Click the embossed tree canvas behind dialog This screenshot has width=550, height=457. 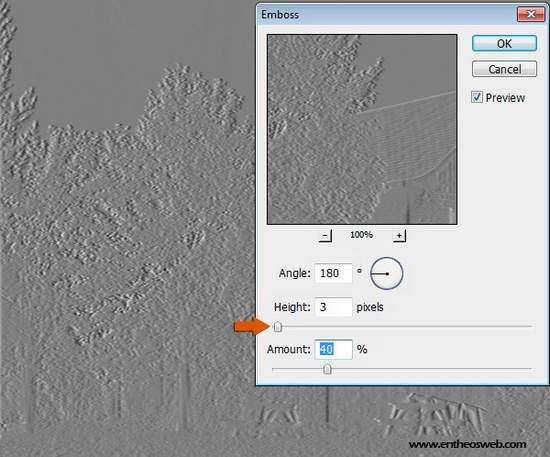[126, 228]
